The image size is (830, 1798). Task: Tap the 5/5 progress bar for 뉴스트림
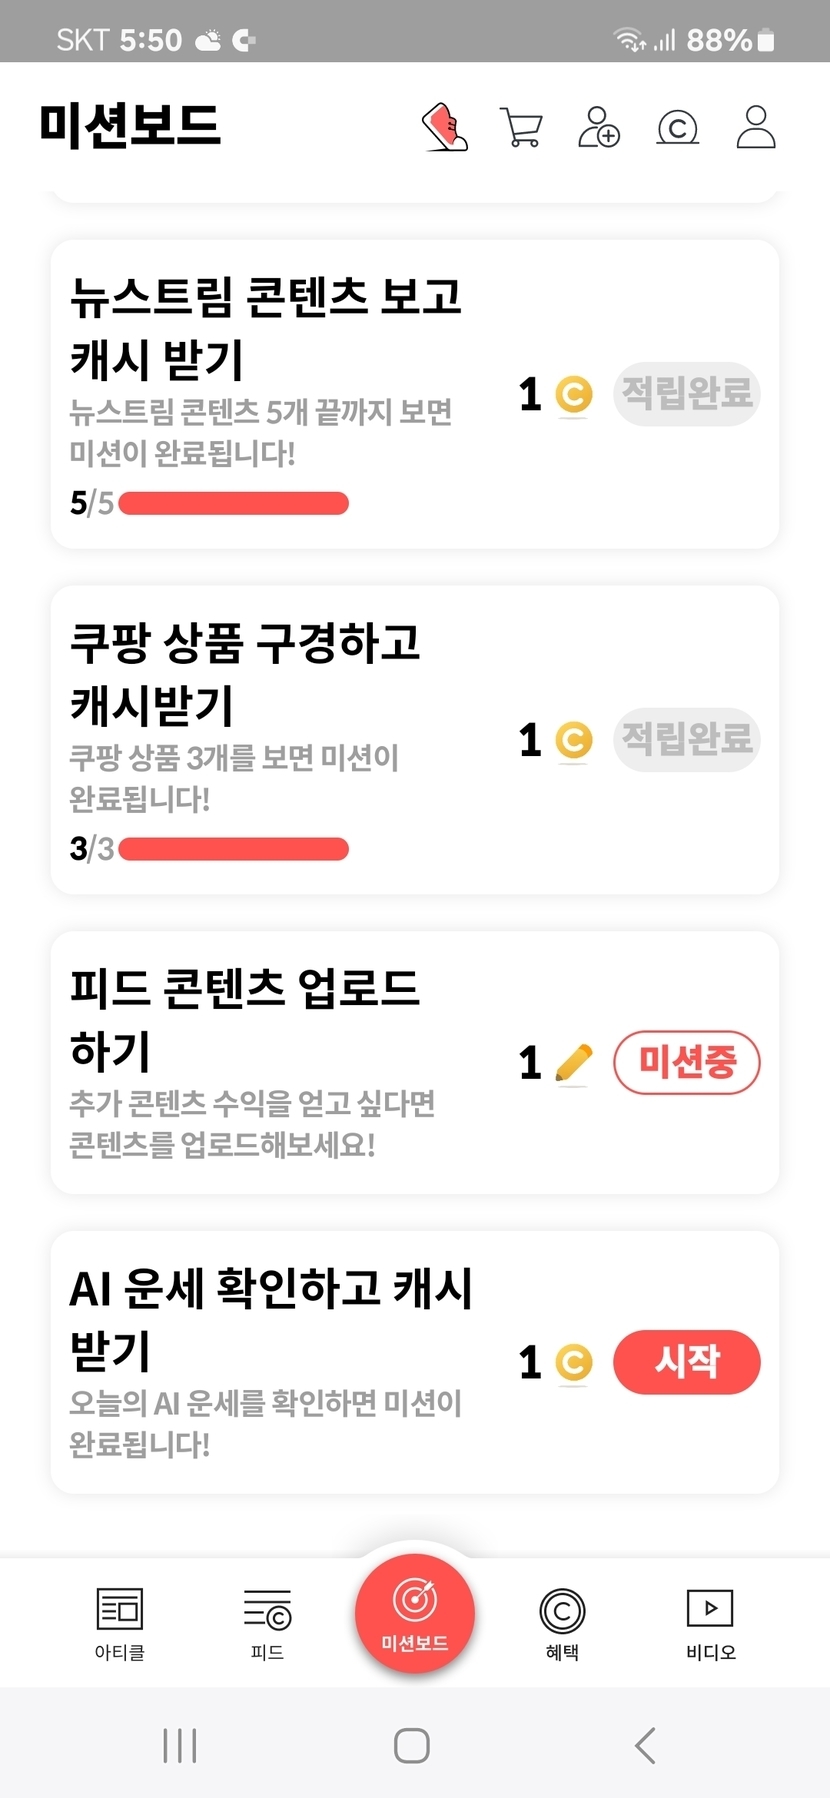[x=233, y=503]
